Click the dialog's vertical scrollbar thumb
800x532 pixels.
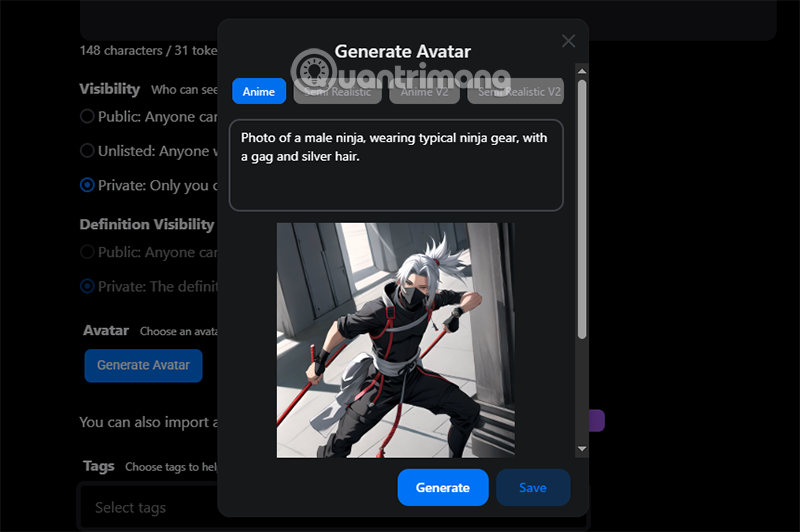[582, 200]
